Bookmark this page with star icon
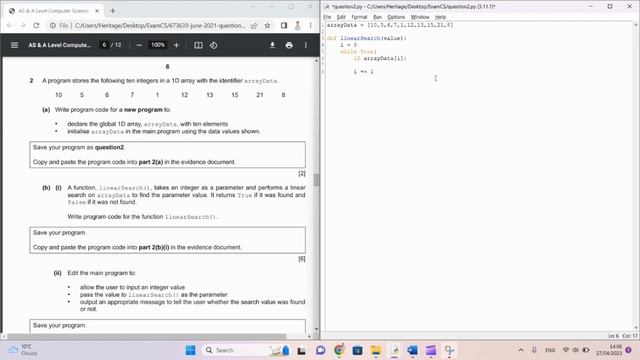The width and height of the screenshot is (640, 360). coord(267,25)
